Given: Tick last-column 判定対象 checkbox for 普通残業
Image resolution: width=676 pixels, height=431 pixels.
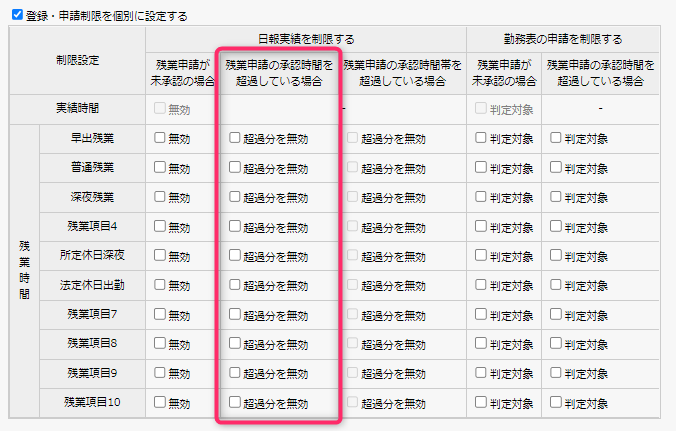Looking at the screenshot, I should click(x=556, y=167).
